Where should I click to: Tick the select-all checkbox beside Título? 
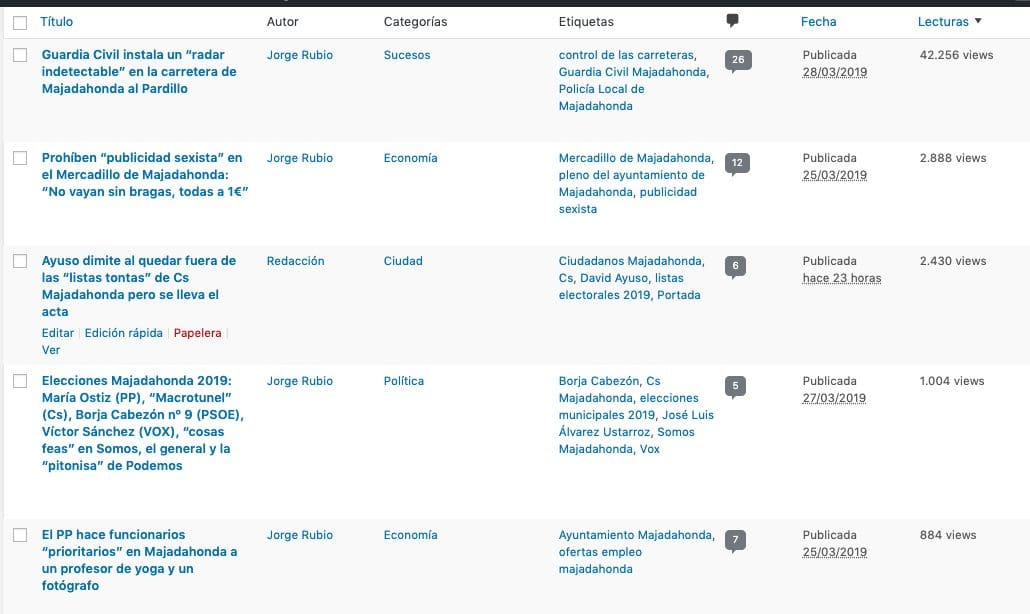[x=20, y=23]
